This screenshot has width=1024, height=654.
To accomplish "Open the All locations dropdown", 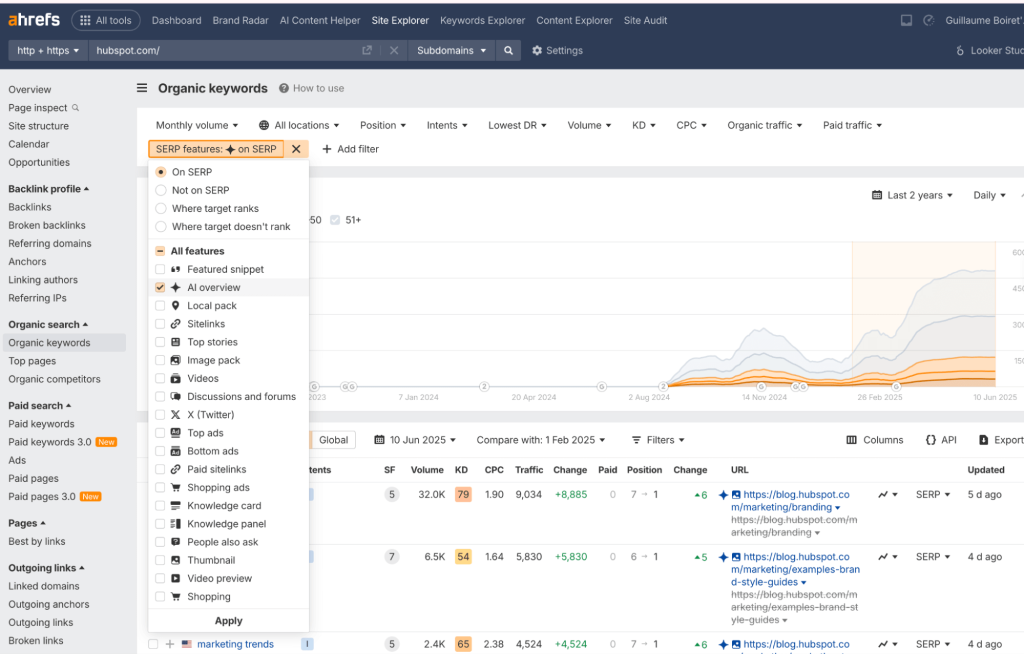I will coord(299,125).
